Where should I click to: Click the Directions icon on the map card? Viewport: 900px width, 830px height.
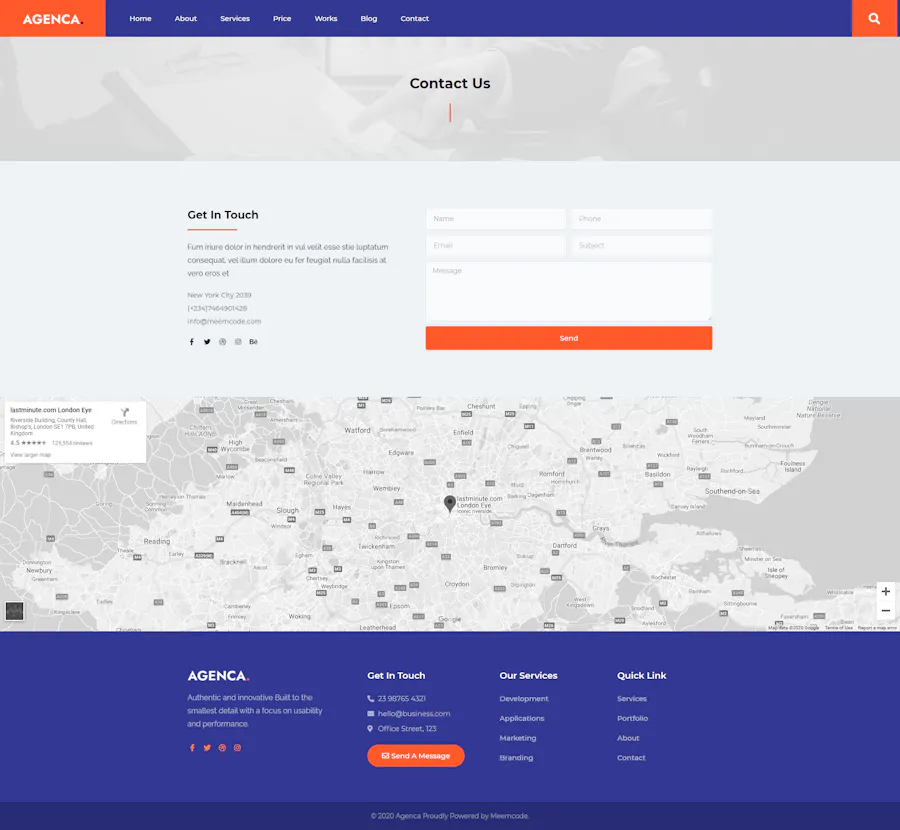(x=124, y=415)
